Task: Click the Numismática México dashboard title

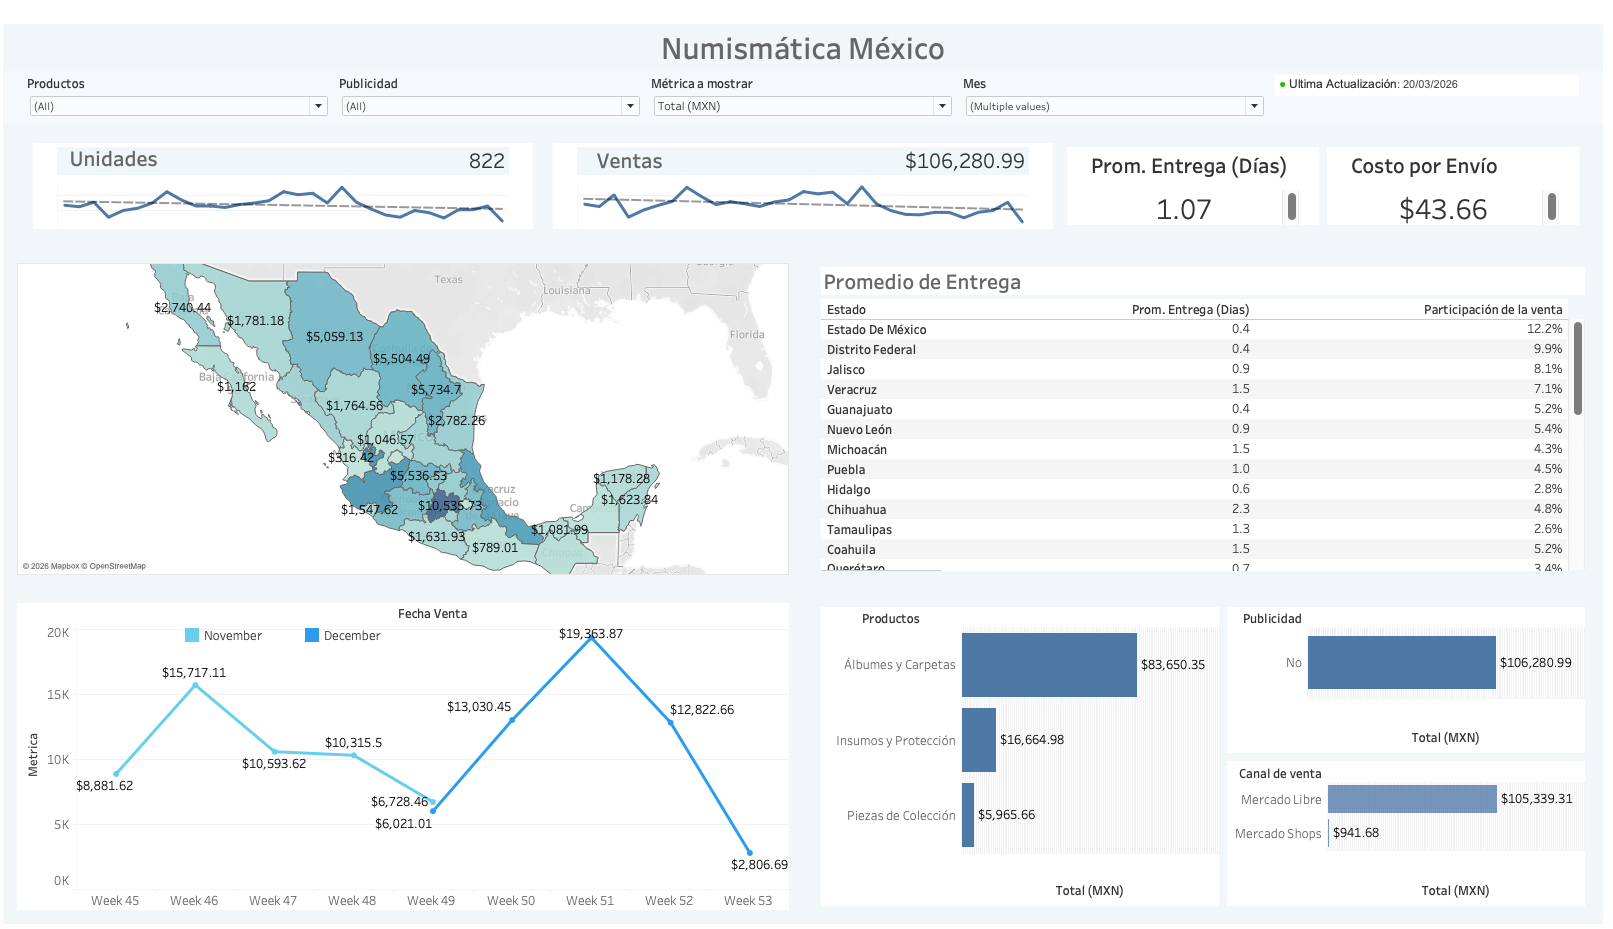Action: 803,48
